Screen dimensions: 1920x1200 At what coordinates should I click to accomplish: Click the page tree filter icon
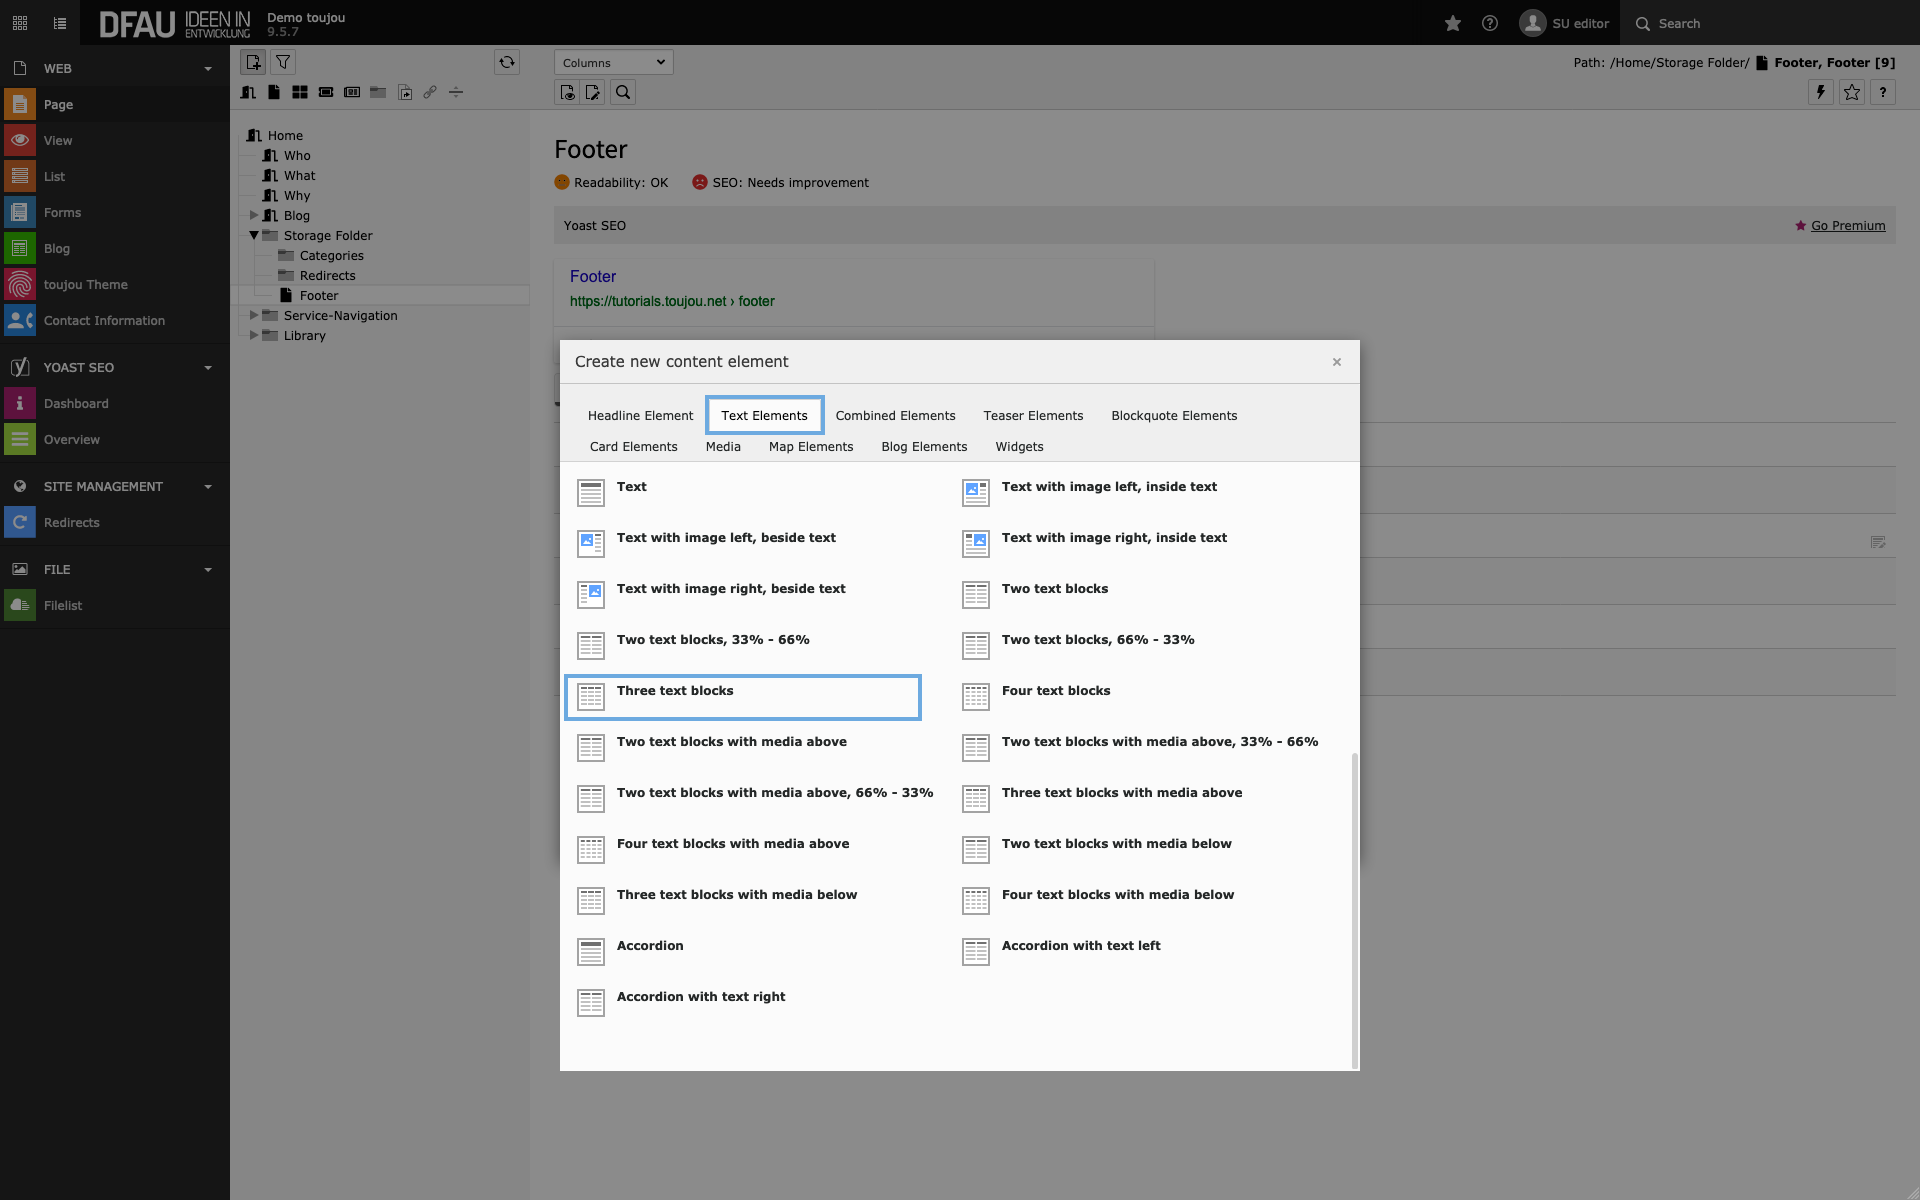283,62
